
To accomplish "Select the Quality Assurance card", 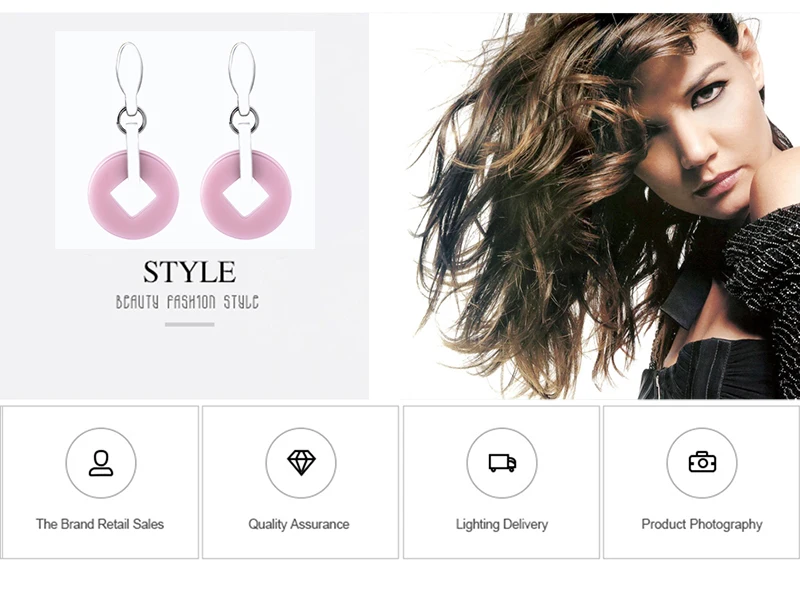I will click(x=301, y=482).
